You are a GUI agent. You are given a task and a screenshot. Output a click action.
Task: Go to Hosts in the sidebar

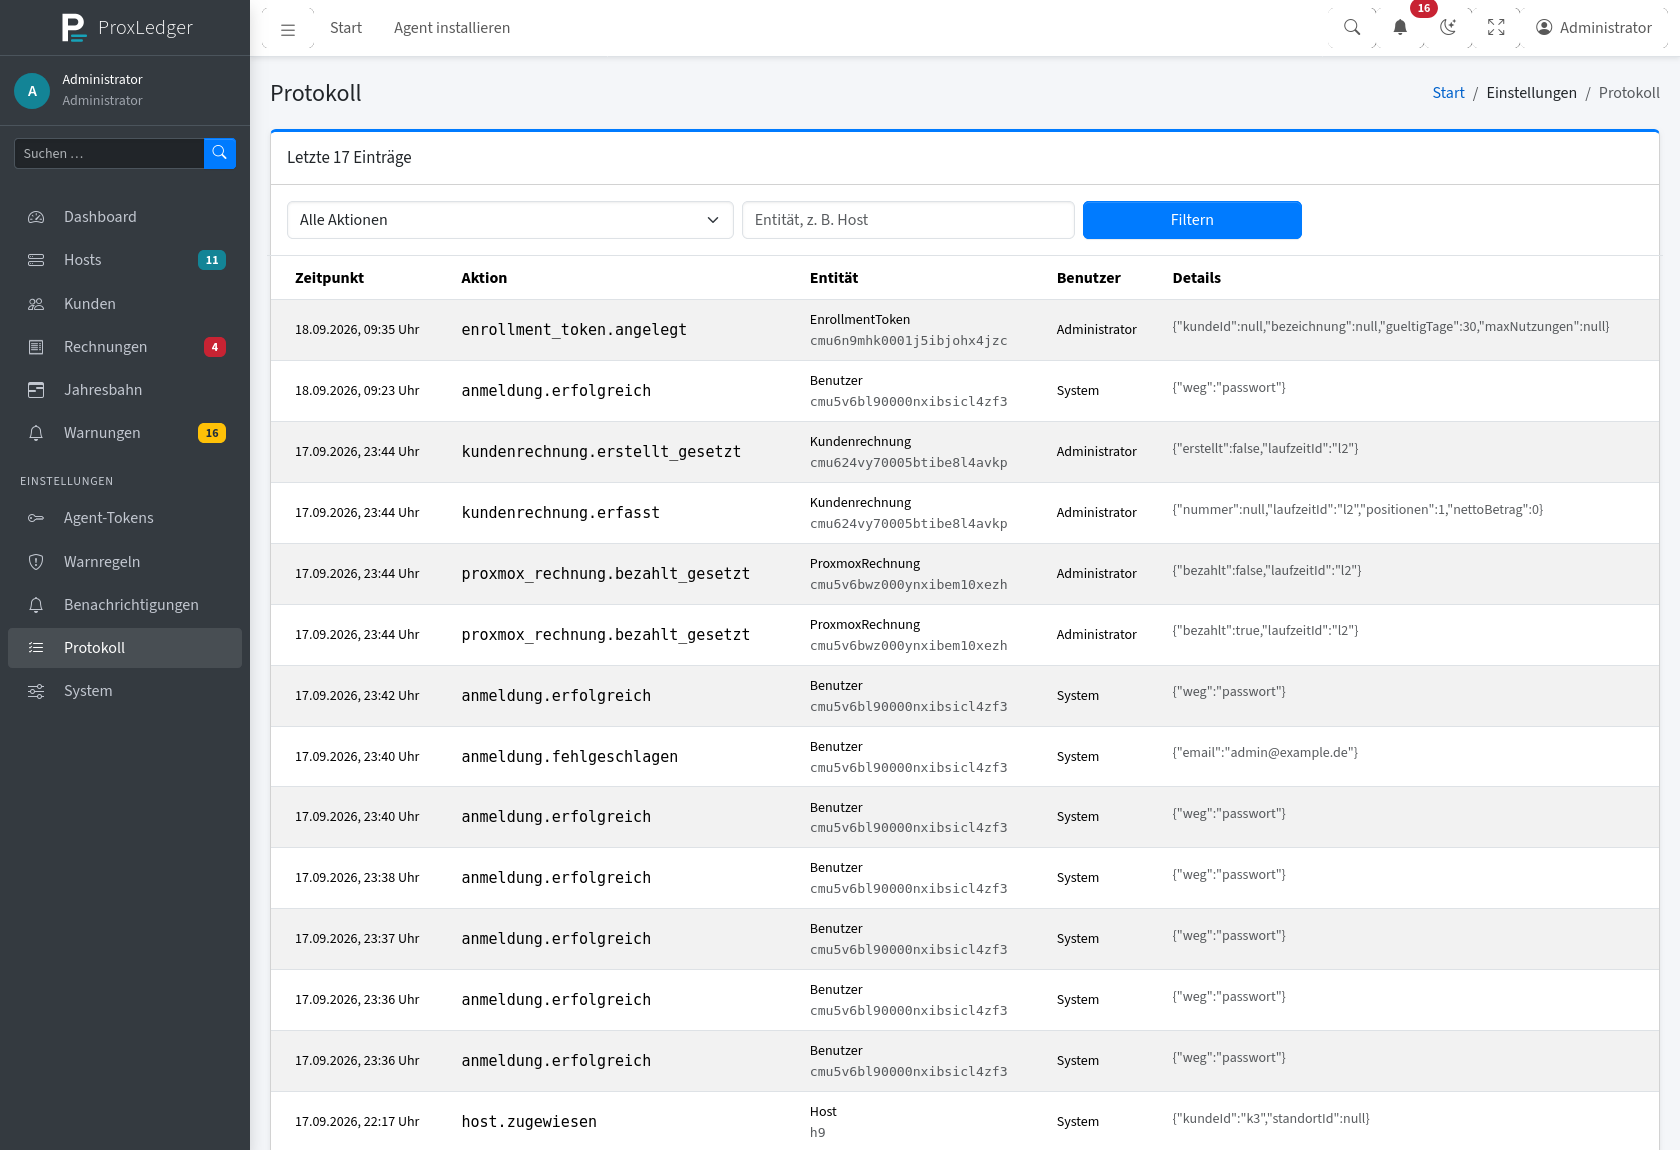point(125,260)
